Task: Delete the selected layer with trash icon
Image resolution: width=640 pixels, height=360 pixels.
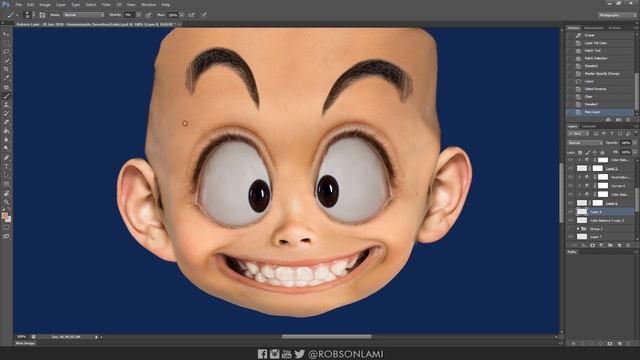Action: coord(629,245)
